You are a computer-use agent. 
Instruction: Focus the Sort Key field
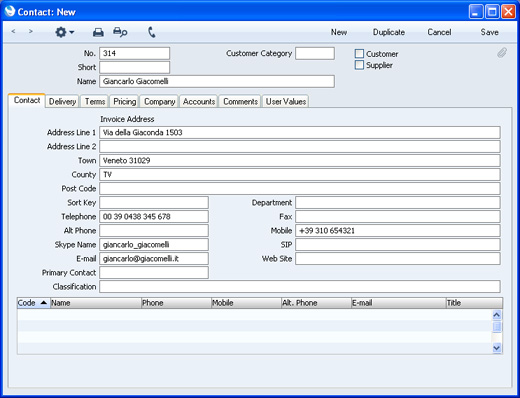[x=154, y=203]
